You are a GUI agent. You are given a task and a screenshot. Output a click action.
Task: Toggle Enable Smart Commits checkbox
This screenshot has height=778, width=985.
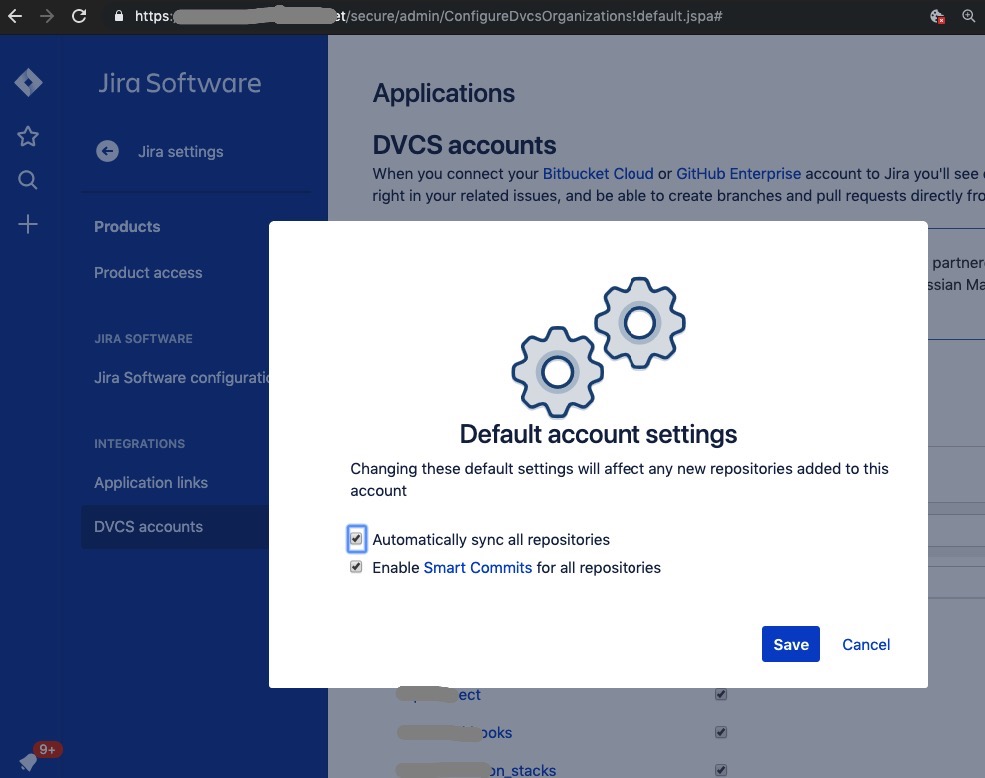[356, 567]
